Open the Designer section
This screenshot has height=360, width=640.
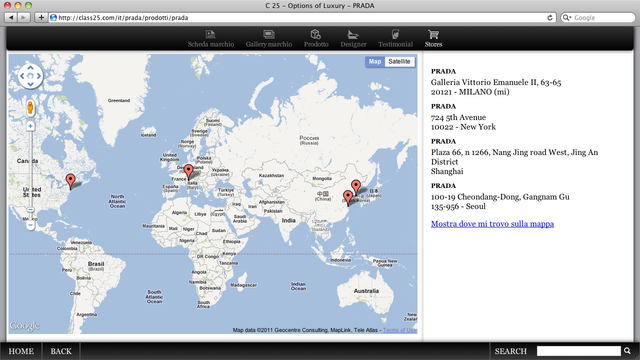[353, 39]
